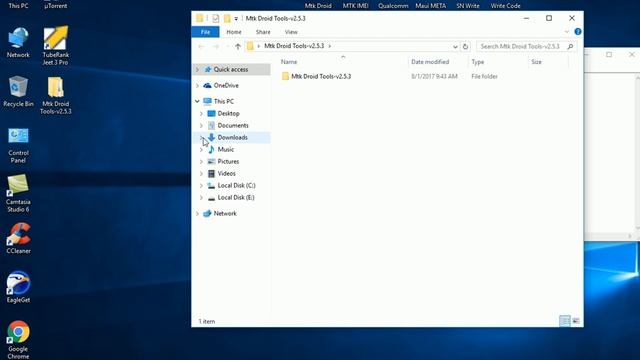Open the Share ribbon tab
Screen dimensions: 640x360
pos(263,32)
